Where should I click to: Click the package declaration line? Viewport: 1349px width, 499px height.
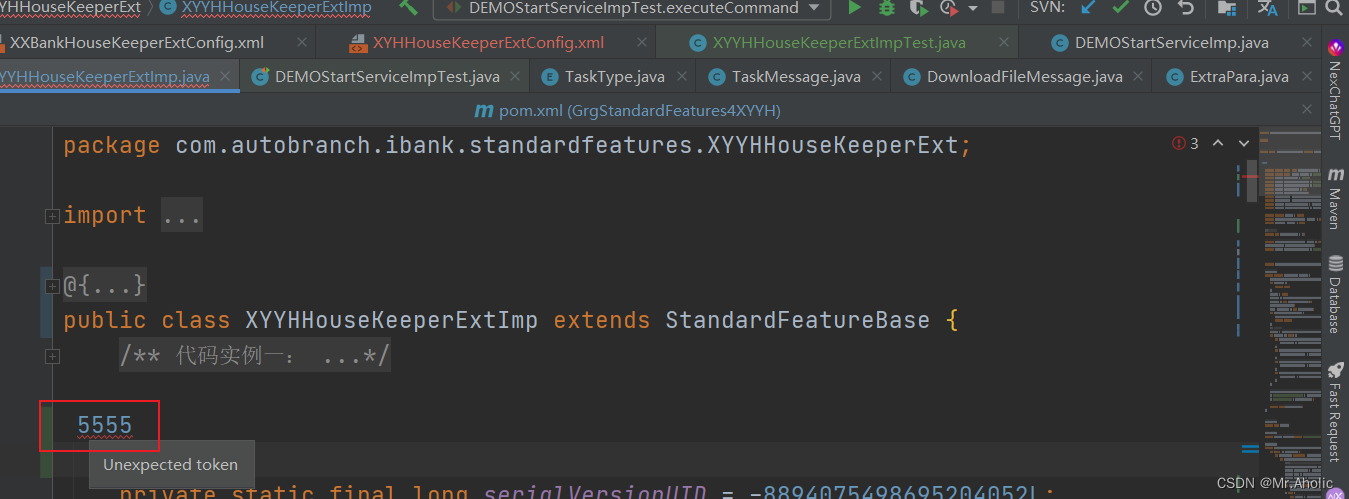517,146
